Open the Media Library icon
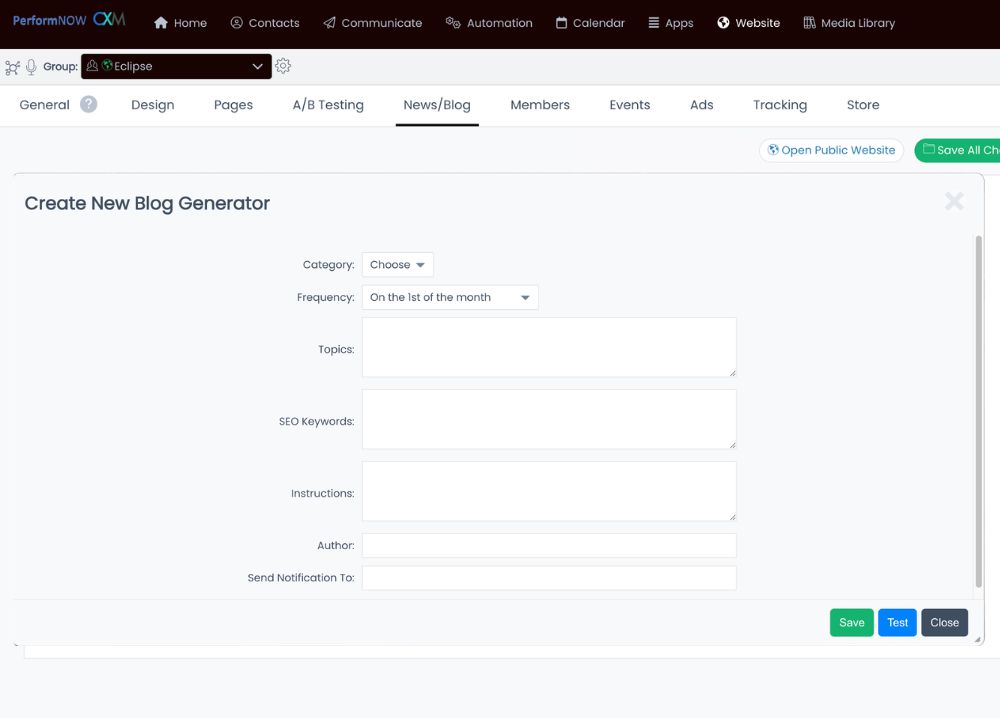The width and height of the screenshot is (1000, 718). tap(809, 22)
